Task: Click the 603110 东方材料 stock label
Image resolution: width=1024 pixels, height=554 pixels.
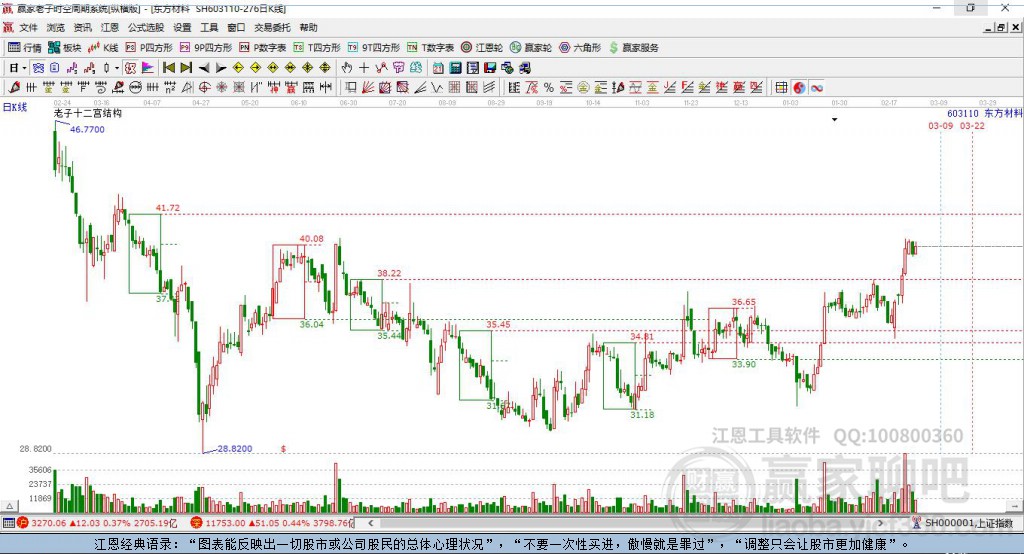Action: [x=985, y=114]
